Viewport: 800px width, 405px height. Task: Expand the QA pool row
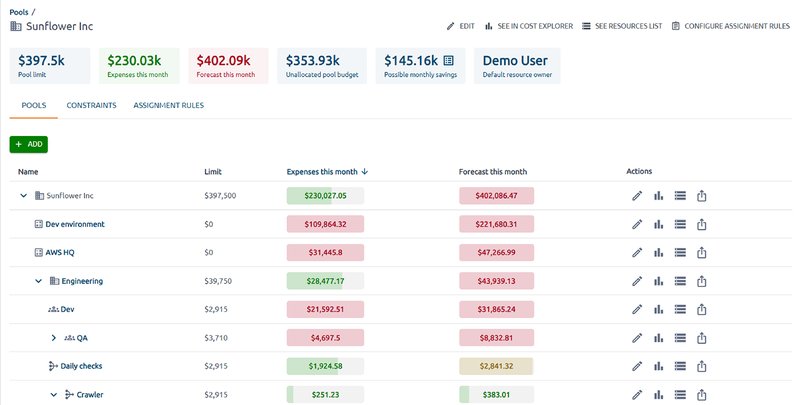[x=54, y=338]
